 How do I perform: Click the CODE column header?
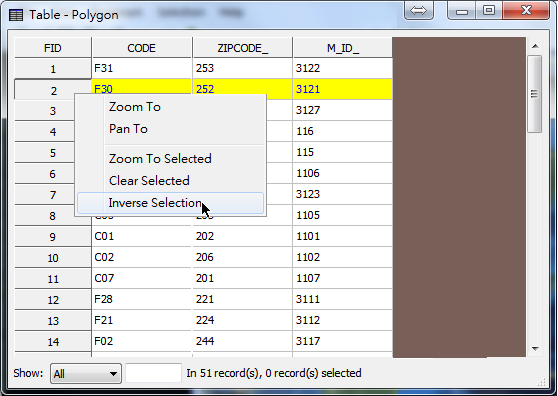pyautogui.click(x=142, y=48)
